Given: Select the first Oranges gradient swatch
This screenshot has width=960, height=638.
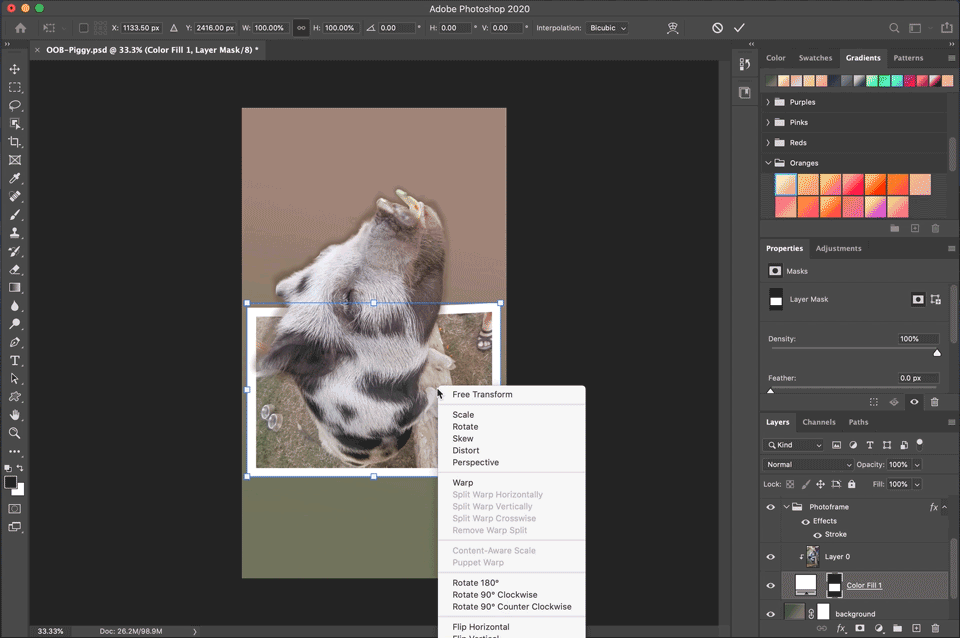Looking at the screenshot, I should click(x=786, y=184).
